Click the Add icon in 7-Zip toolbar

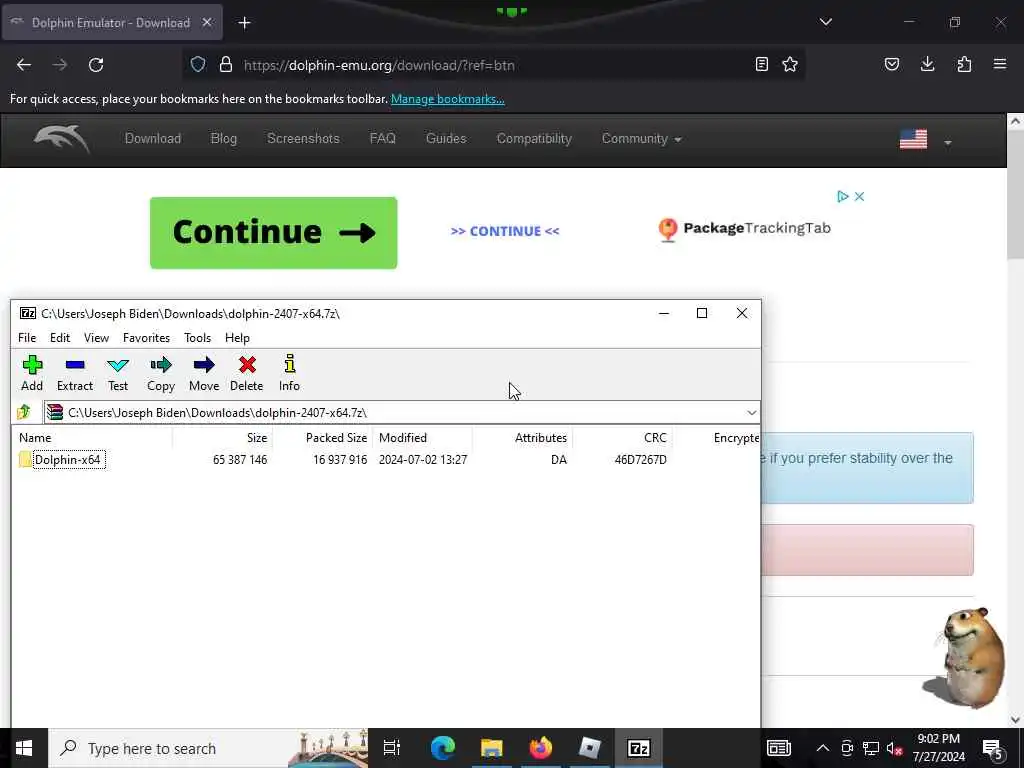[32, 373]
